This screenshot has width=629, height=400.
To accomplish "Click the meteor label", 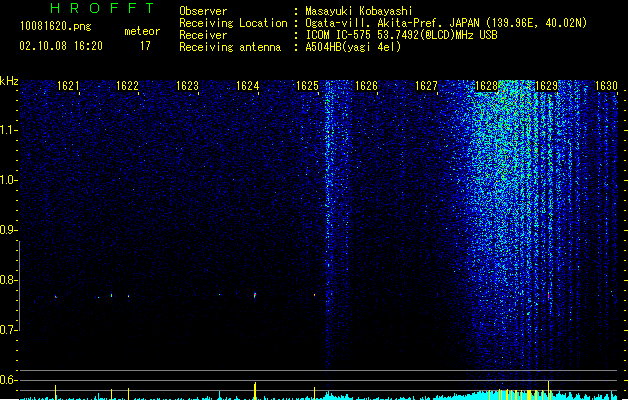I will point(142,31).
